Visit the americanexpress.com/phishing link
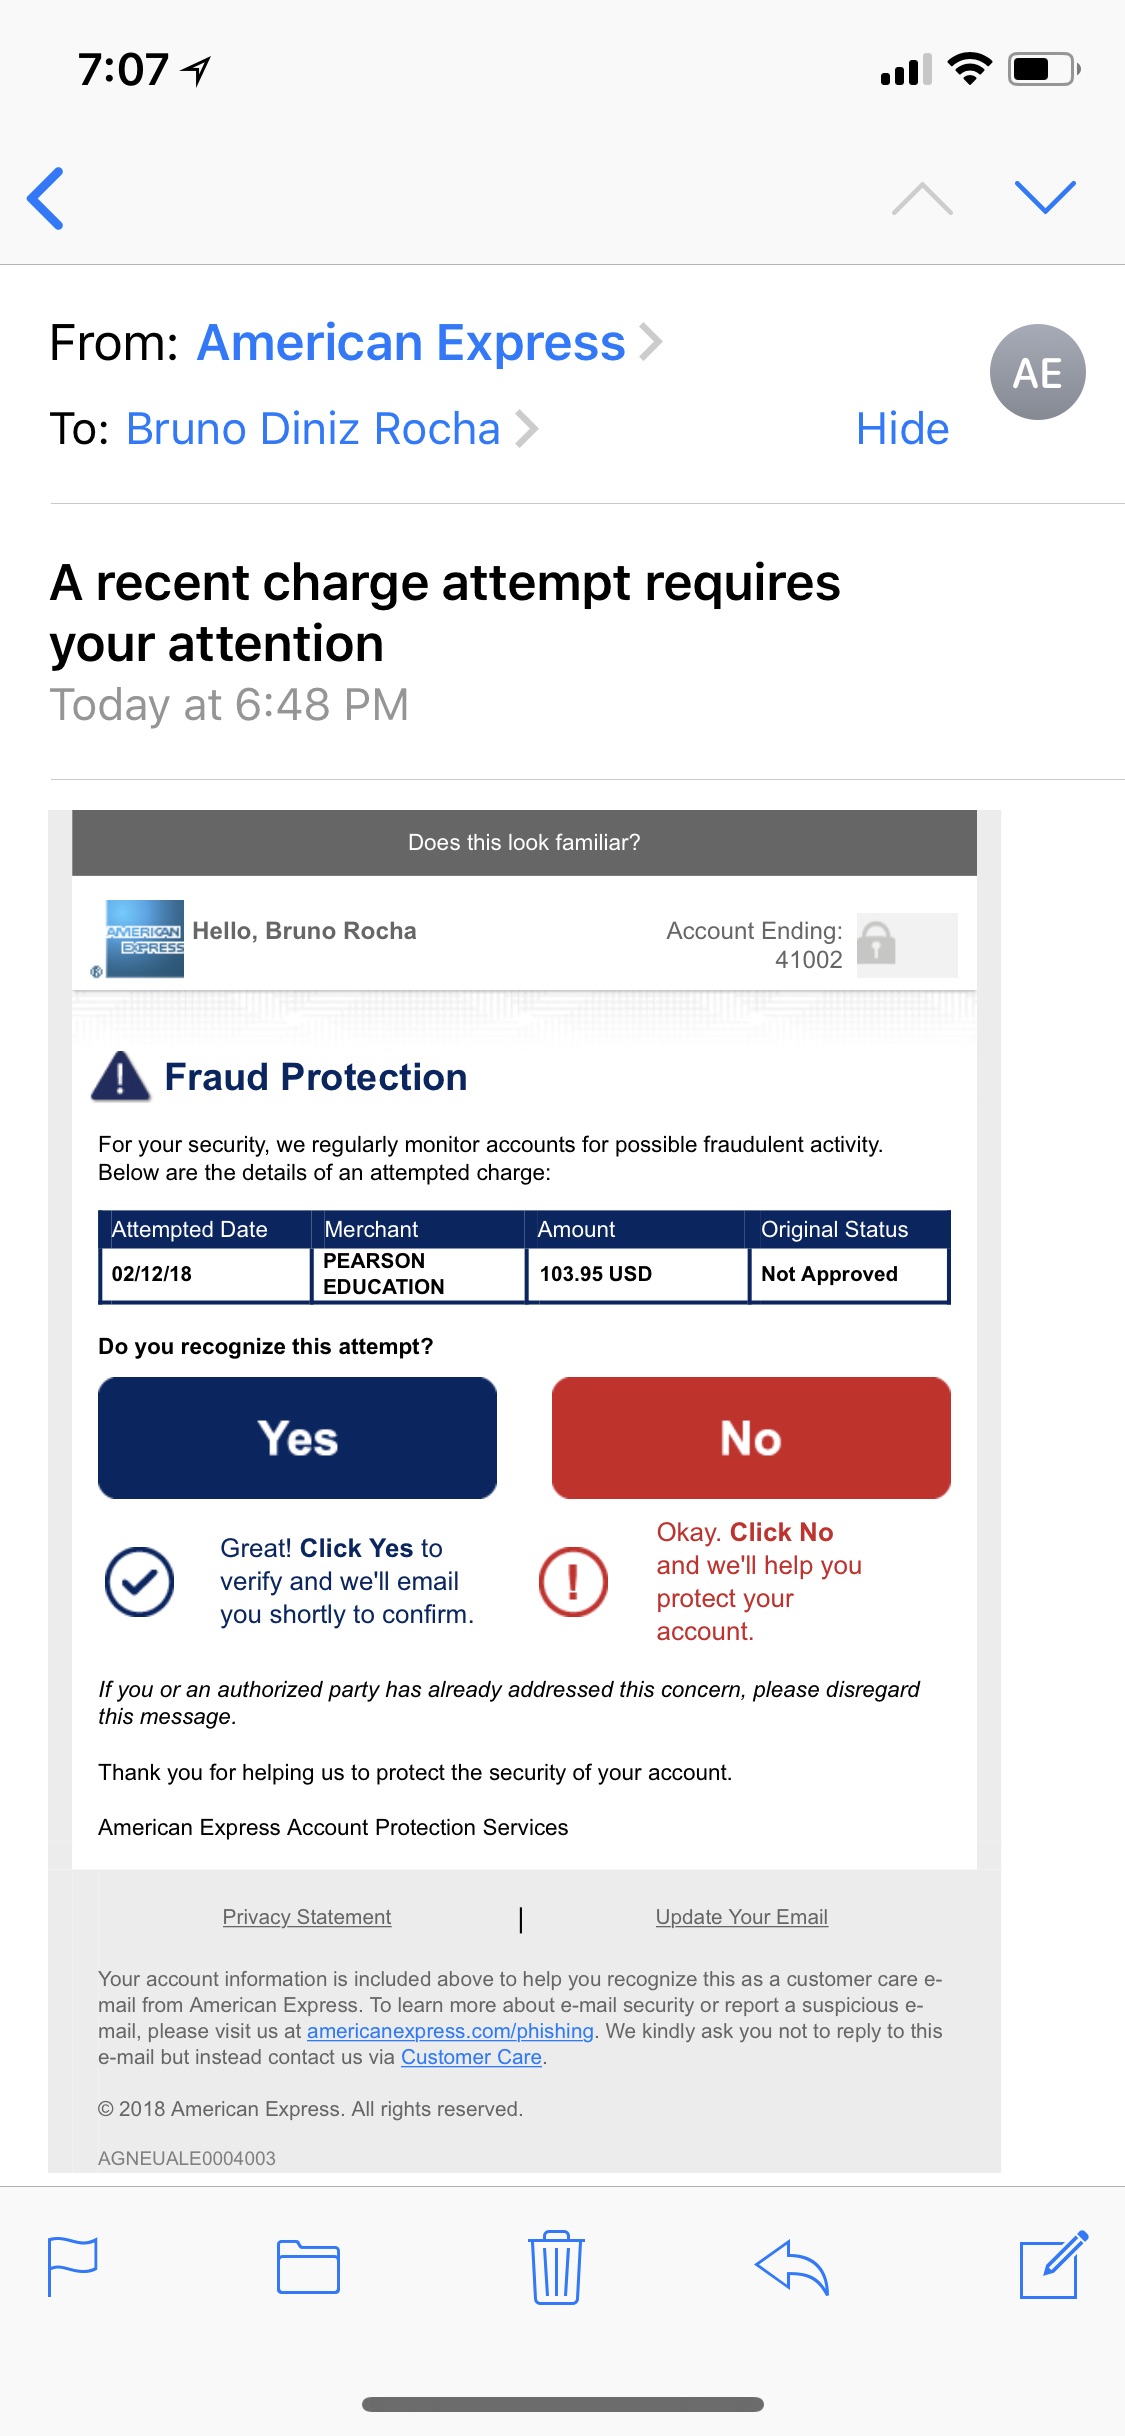 point(450,2031)
